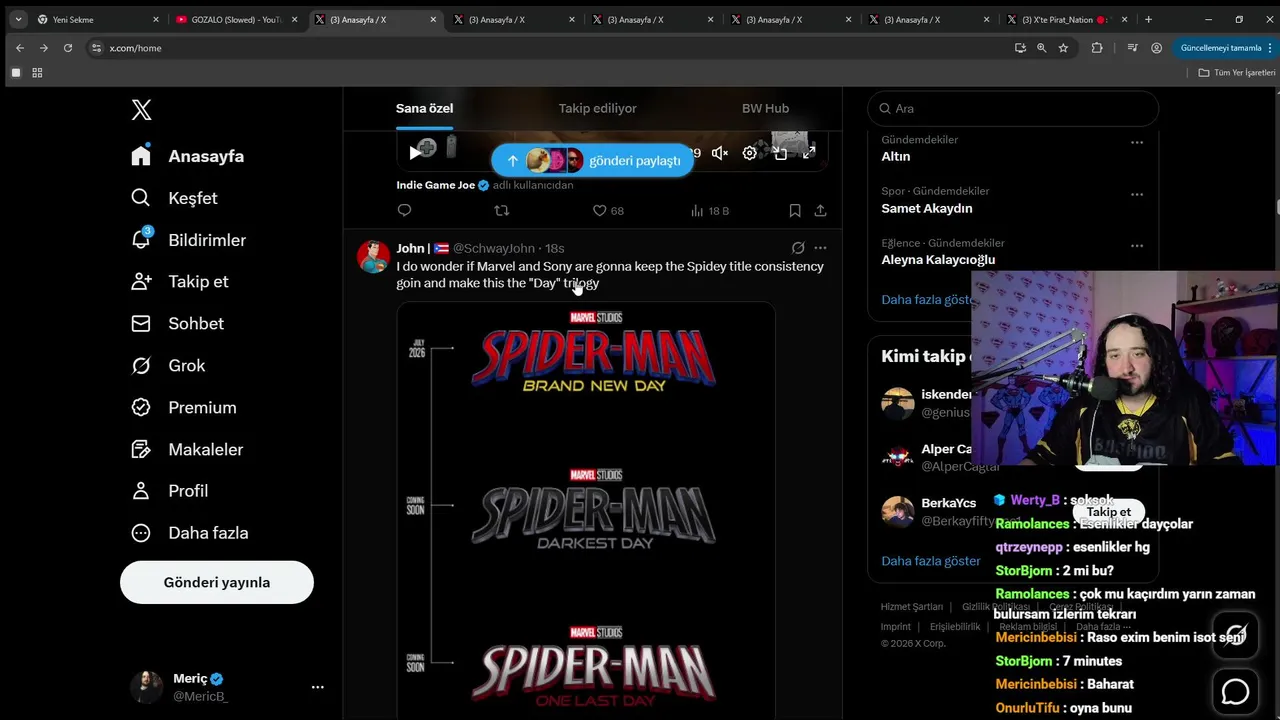1280x720 pixels.
Task: Open Takip et in sidebar
Action: click(180, 281)
